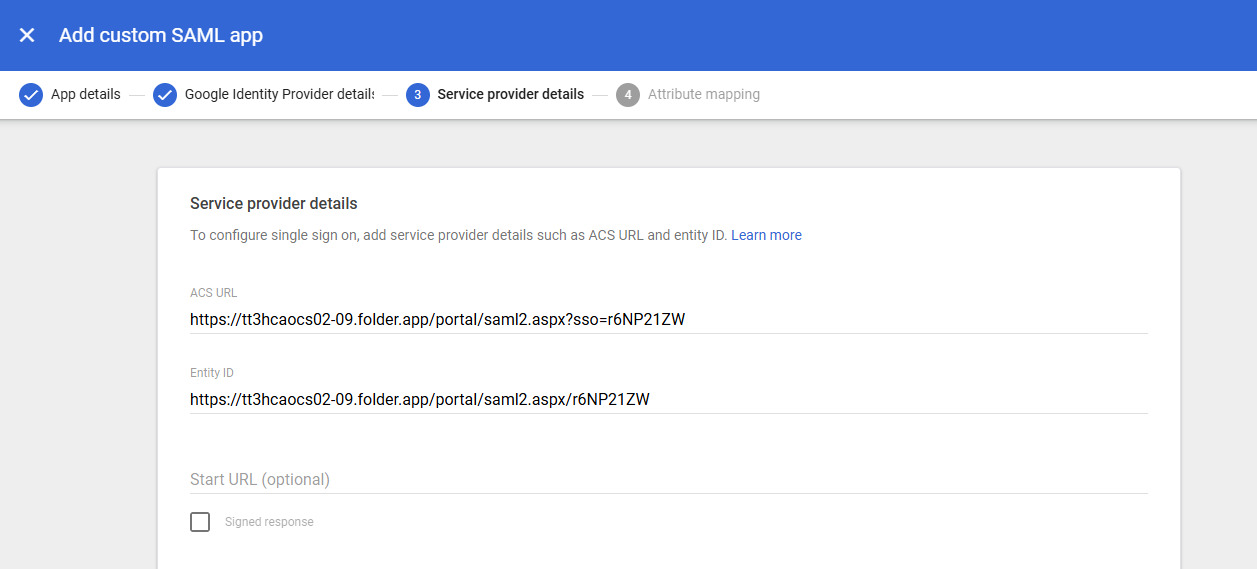1257x569 pixels.
Task: Click the App details checkmark icon
Action: coord(31,95)
